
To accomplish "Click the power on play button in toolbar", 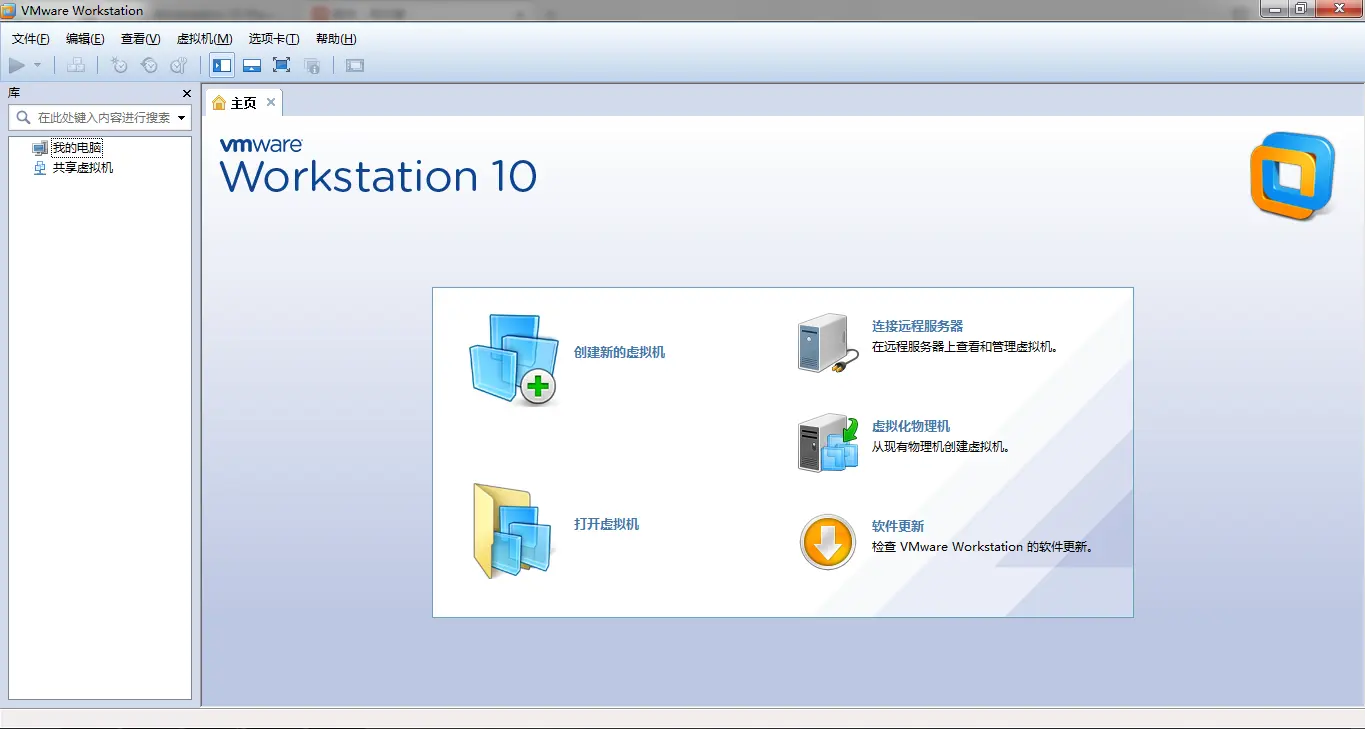I will pos(17,65).
